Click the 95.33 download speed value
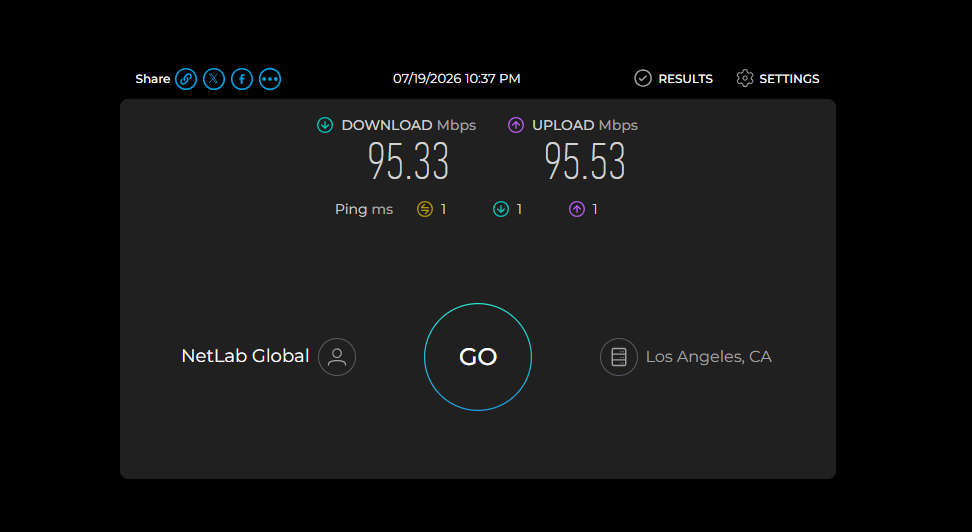 [409, 161]
